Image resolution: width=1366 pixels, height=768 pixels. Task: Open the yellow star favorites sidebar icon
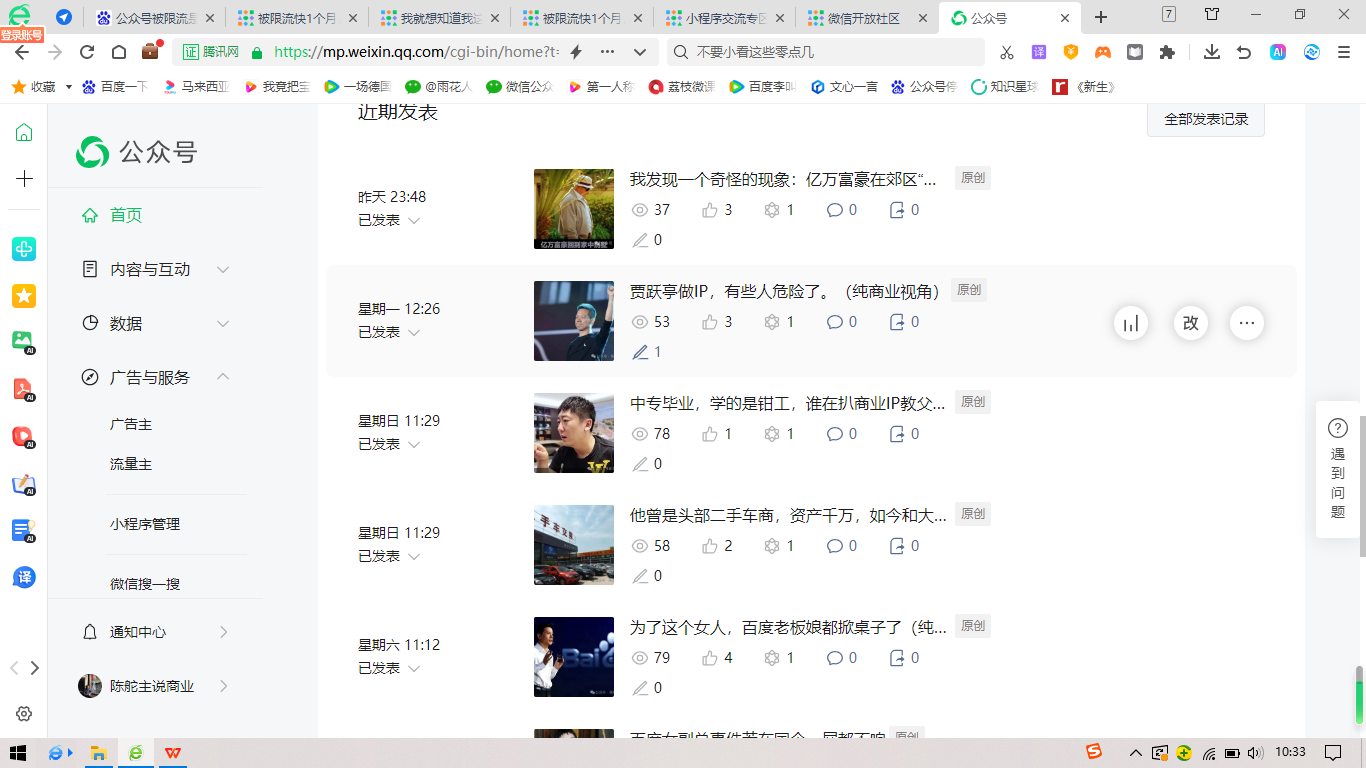[24, 295]
